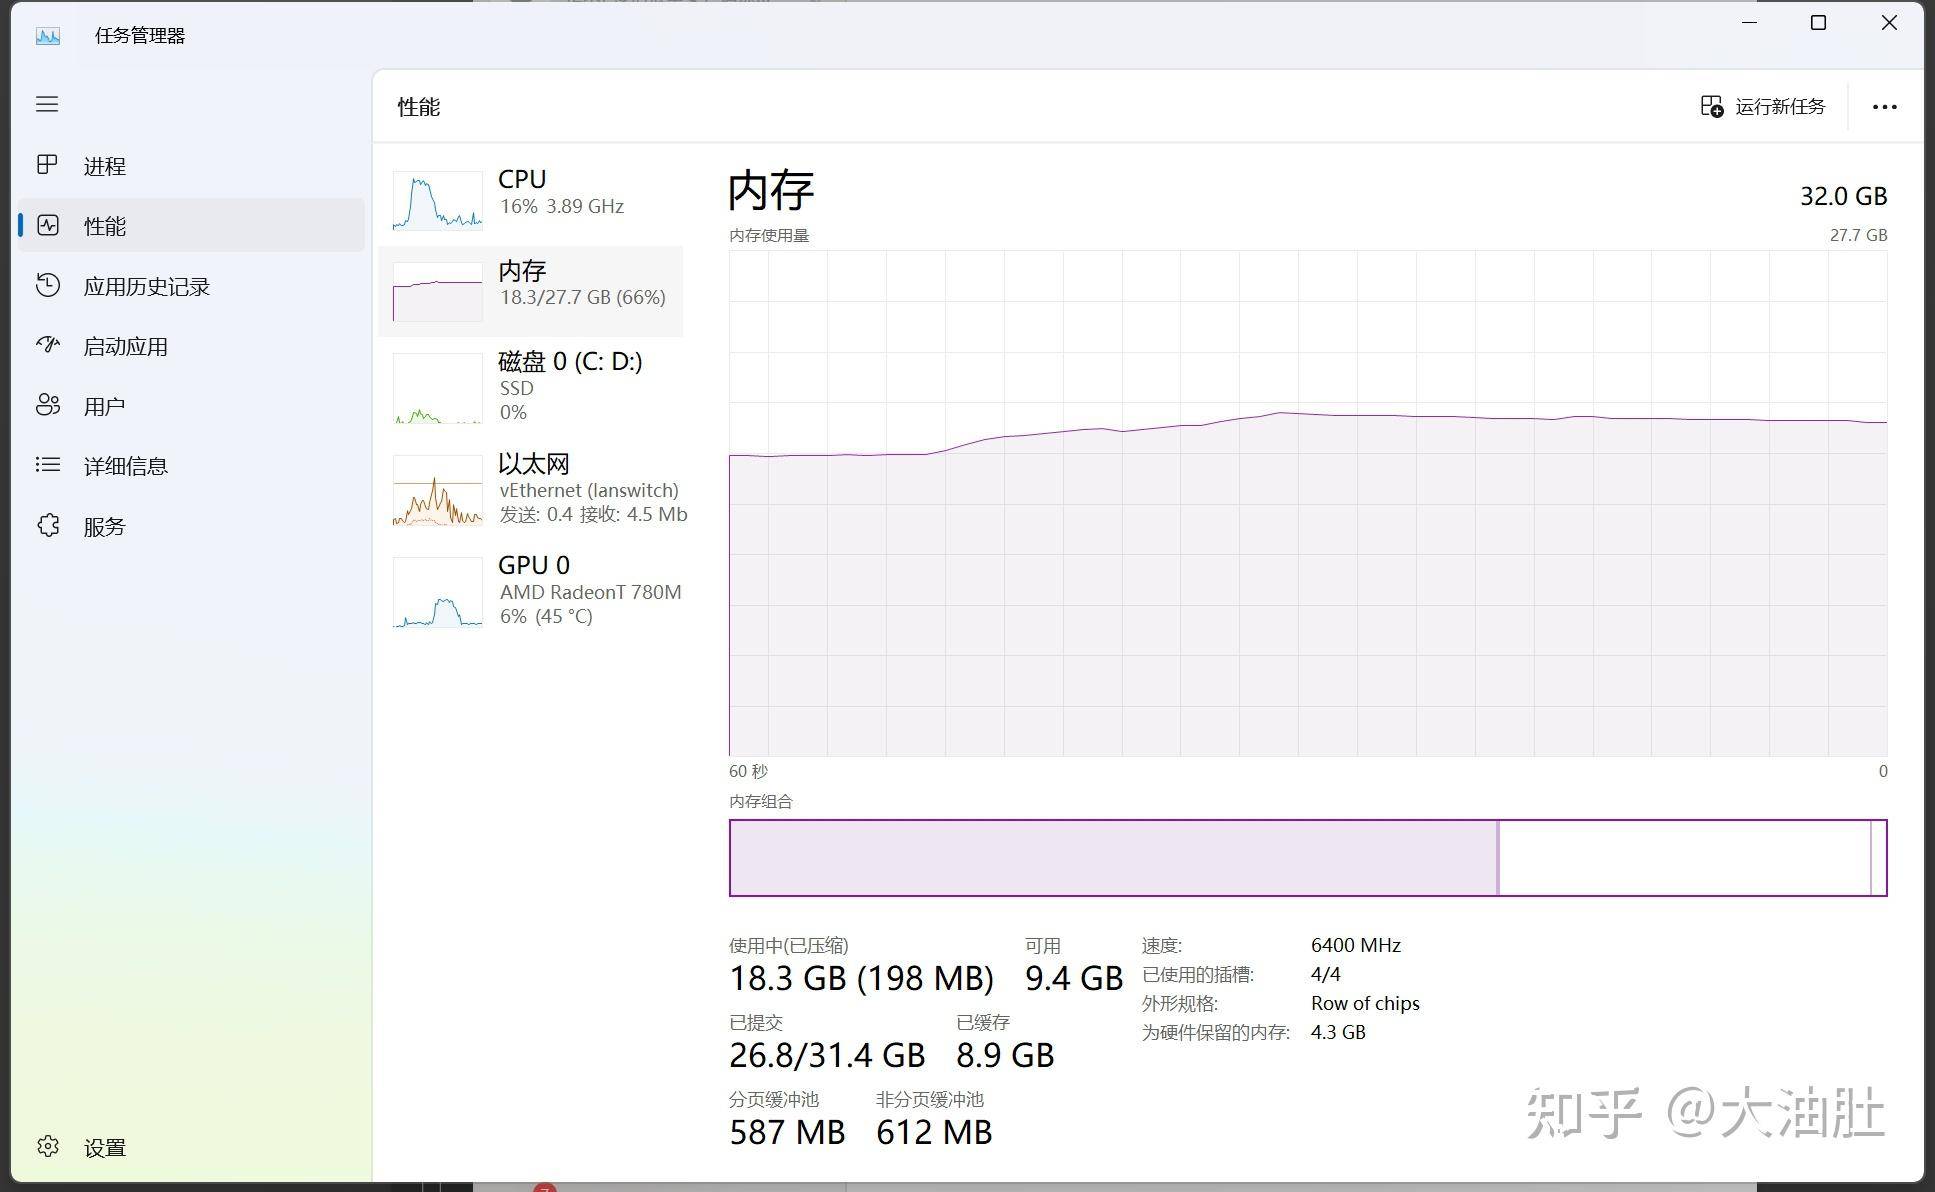Toggle the hamburger navigation menu

(x=47, y=104)
